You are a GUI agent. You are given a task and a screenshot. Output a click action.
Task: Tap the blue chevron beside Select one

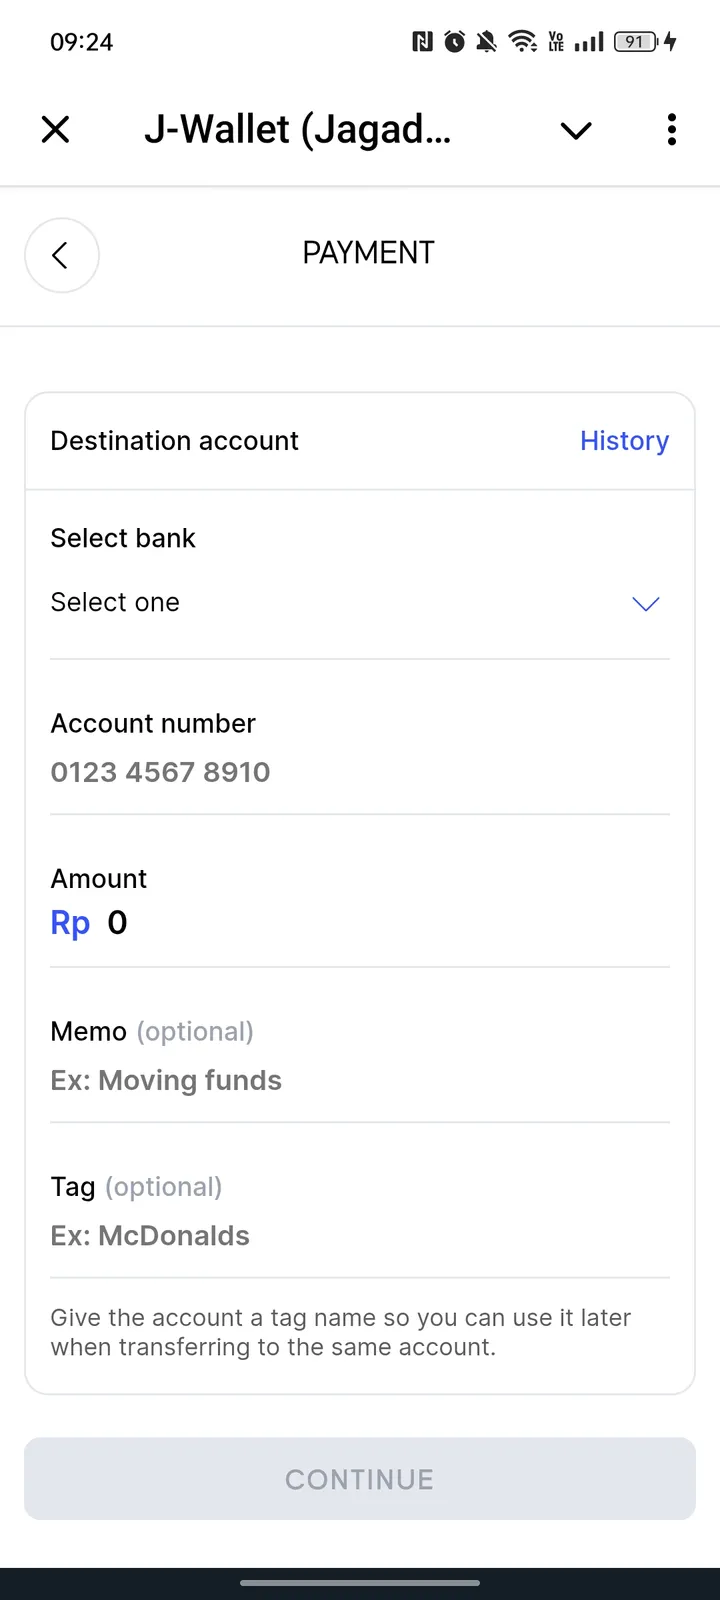tap(646, 604)
